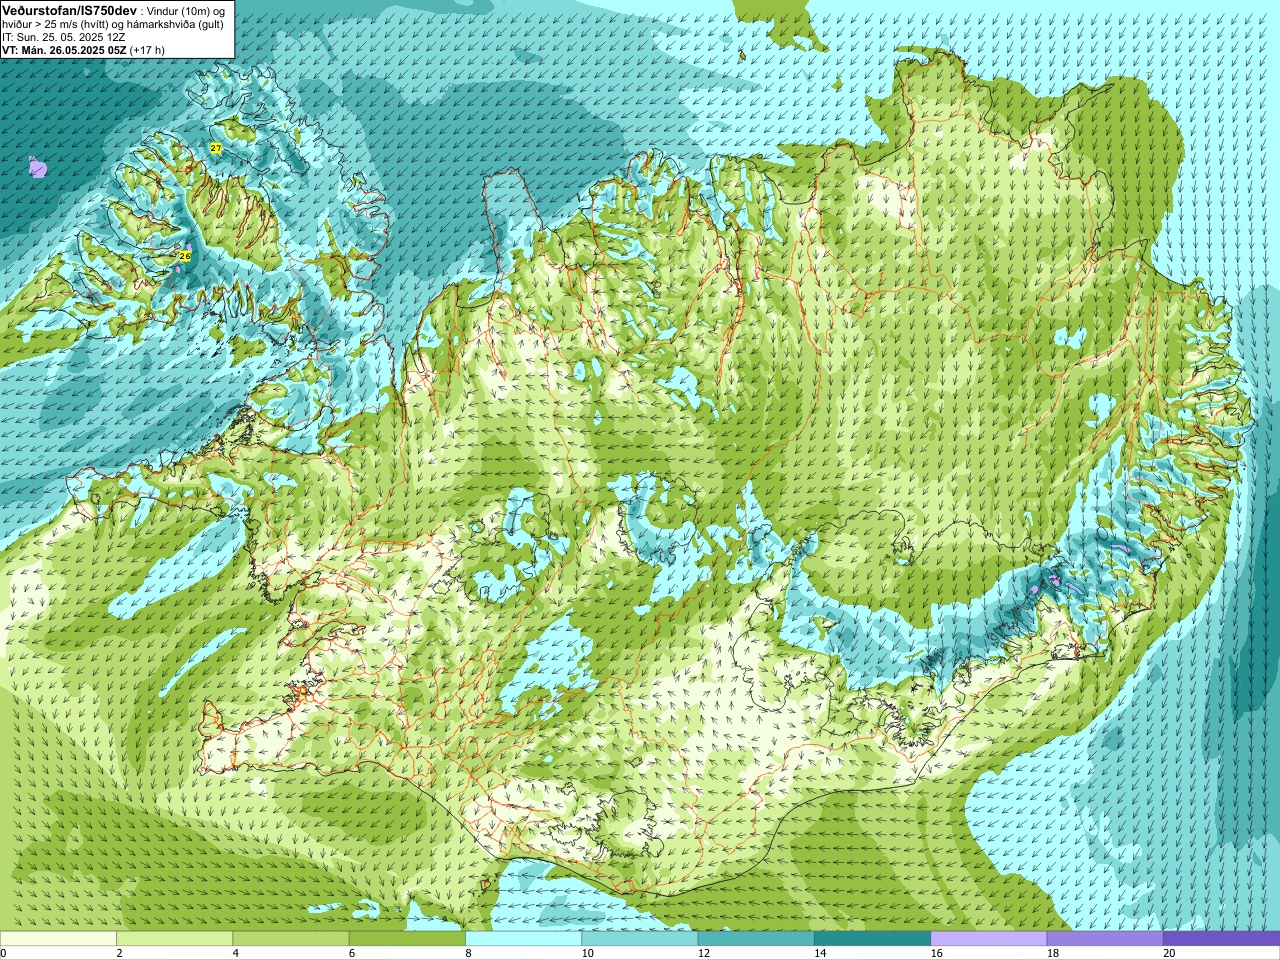Click the legend scale number 2

[x=119, y=953]
